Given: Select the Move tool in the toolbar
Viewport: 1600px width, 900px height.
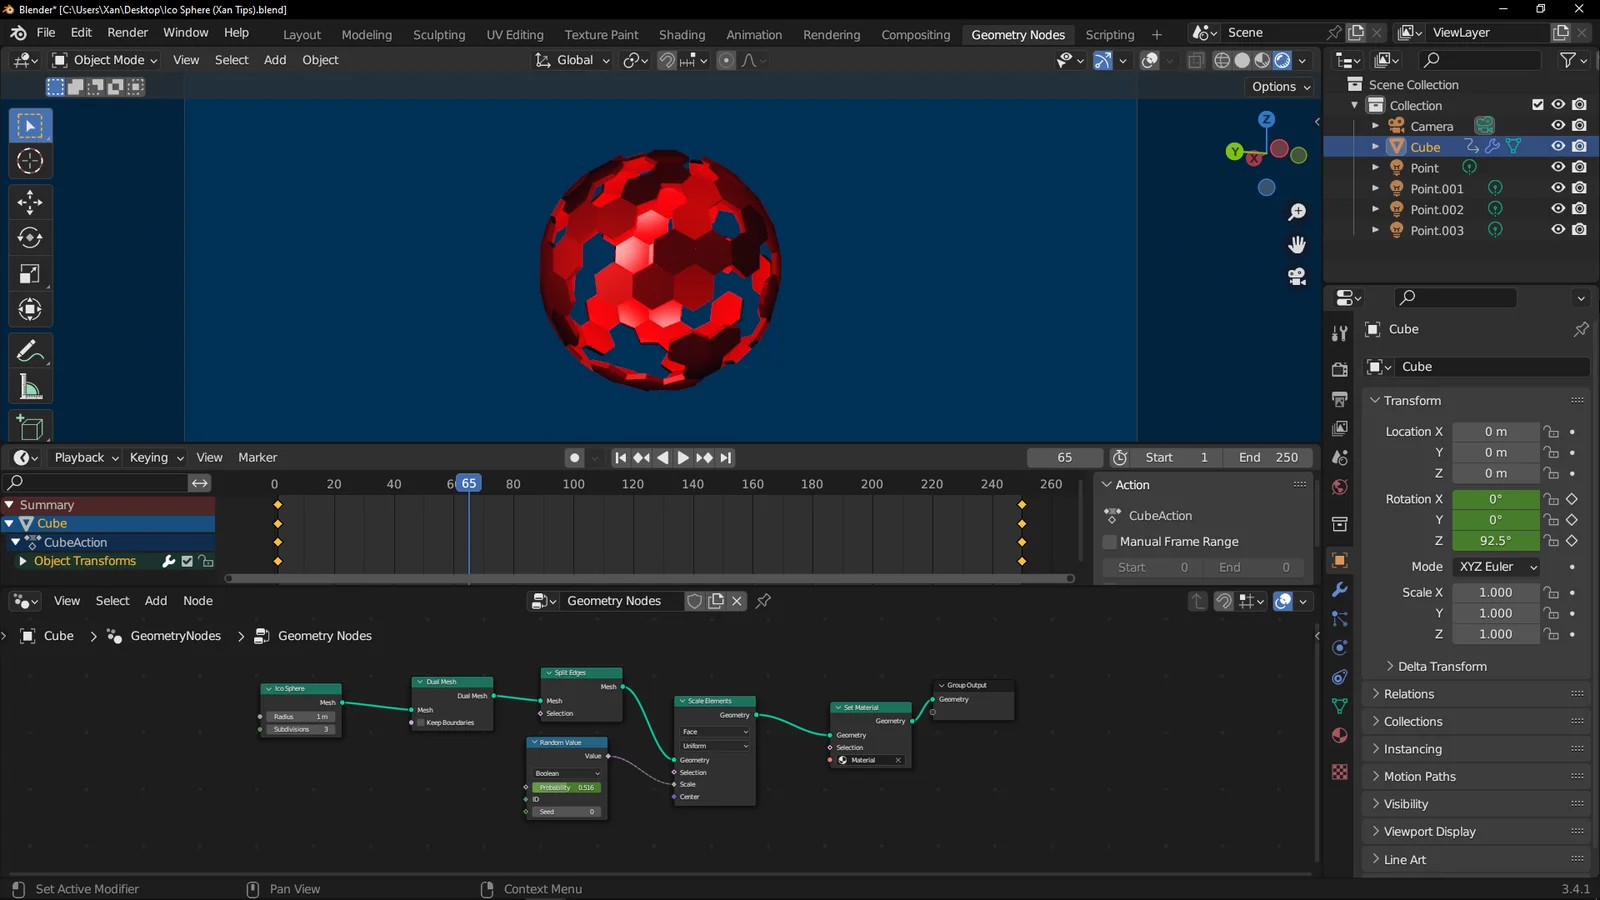Looking at the screenshot, I should click(30, 202).
